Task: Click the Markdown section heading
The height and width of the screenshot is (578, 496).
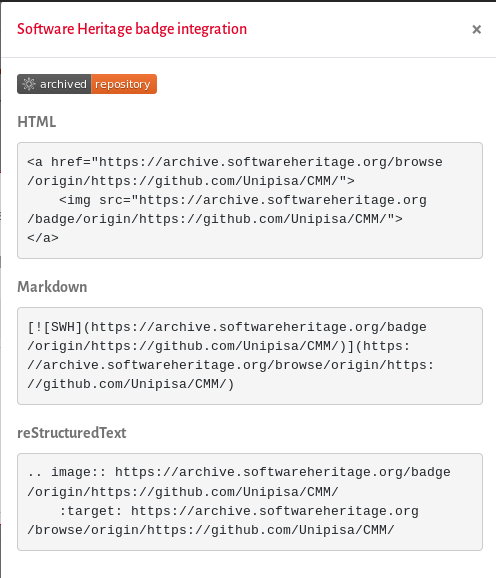Action: [x=52, y=287]
